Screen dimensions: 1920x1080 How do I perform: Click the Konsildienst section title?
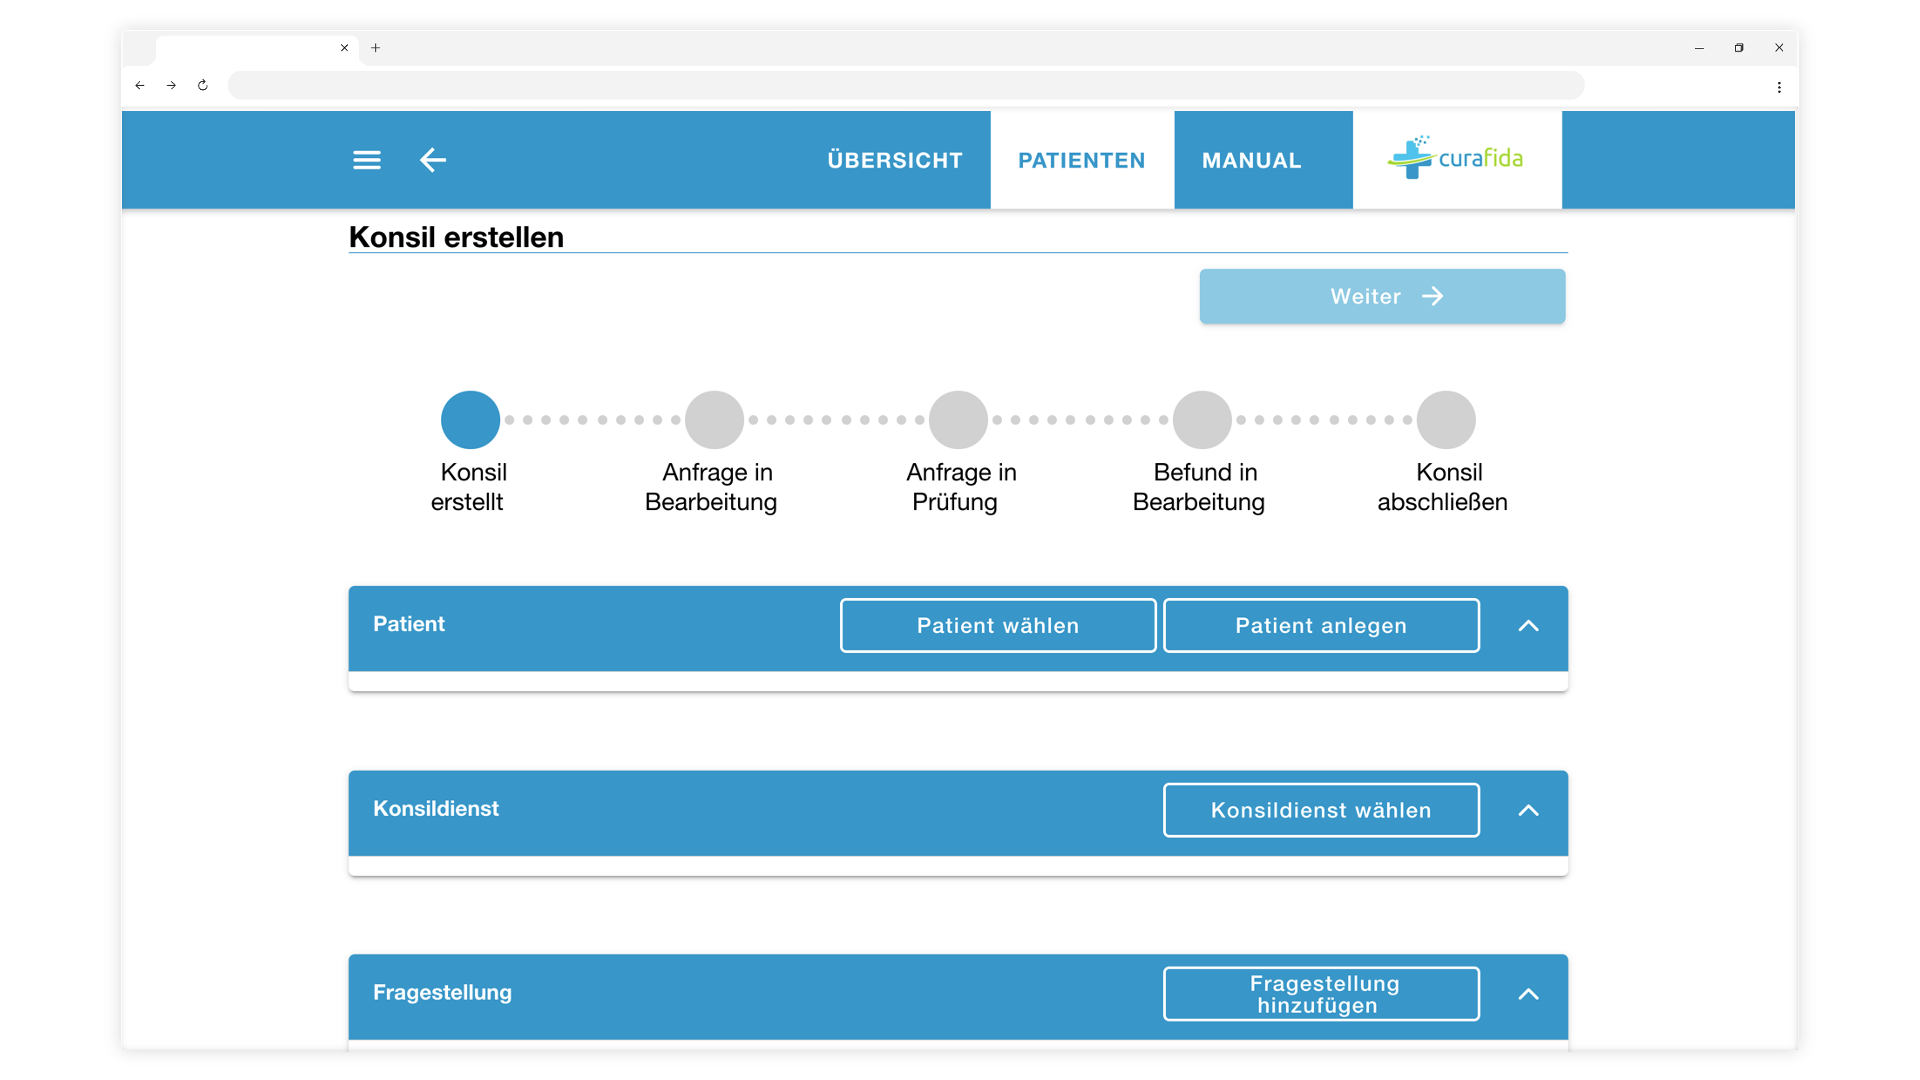(436, 808)
